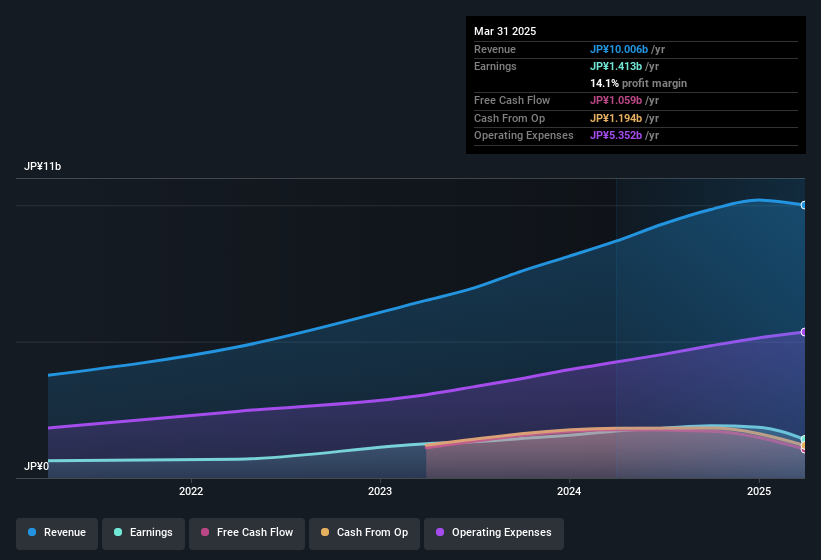Image resolution: width=821 pixels, height=560 pixels.
Task: Click the JP¥5.352b operating expenses value
Action: [616, 136]
